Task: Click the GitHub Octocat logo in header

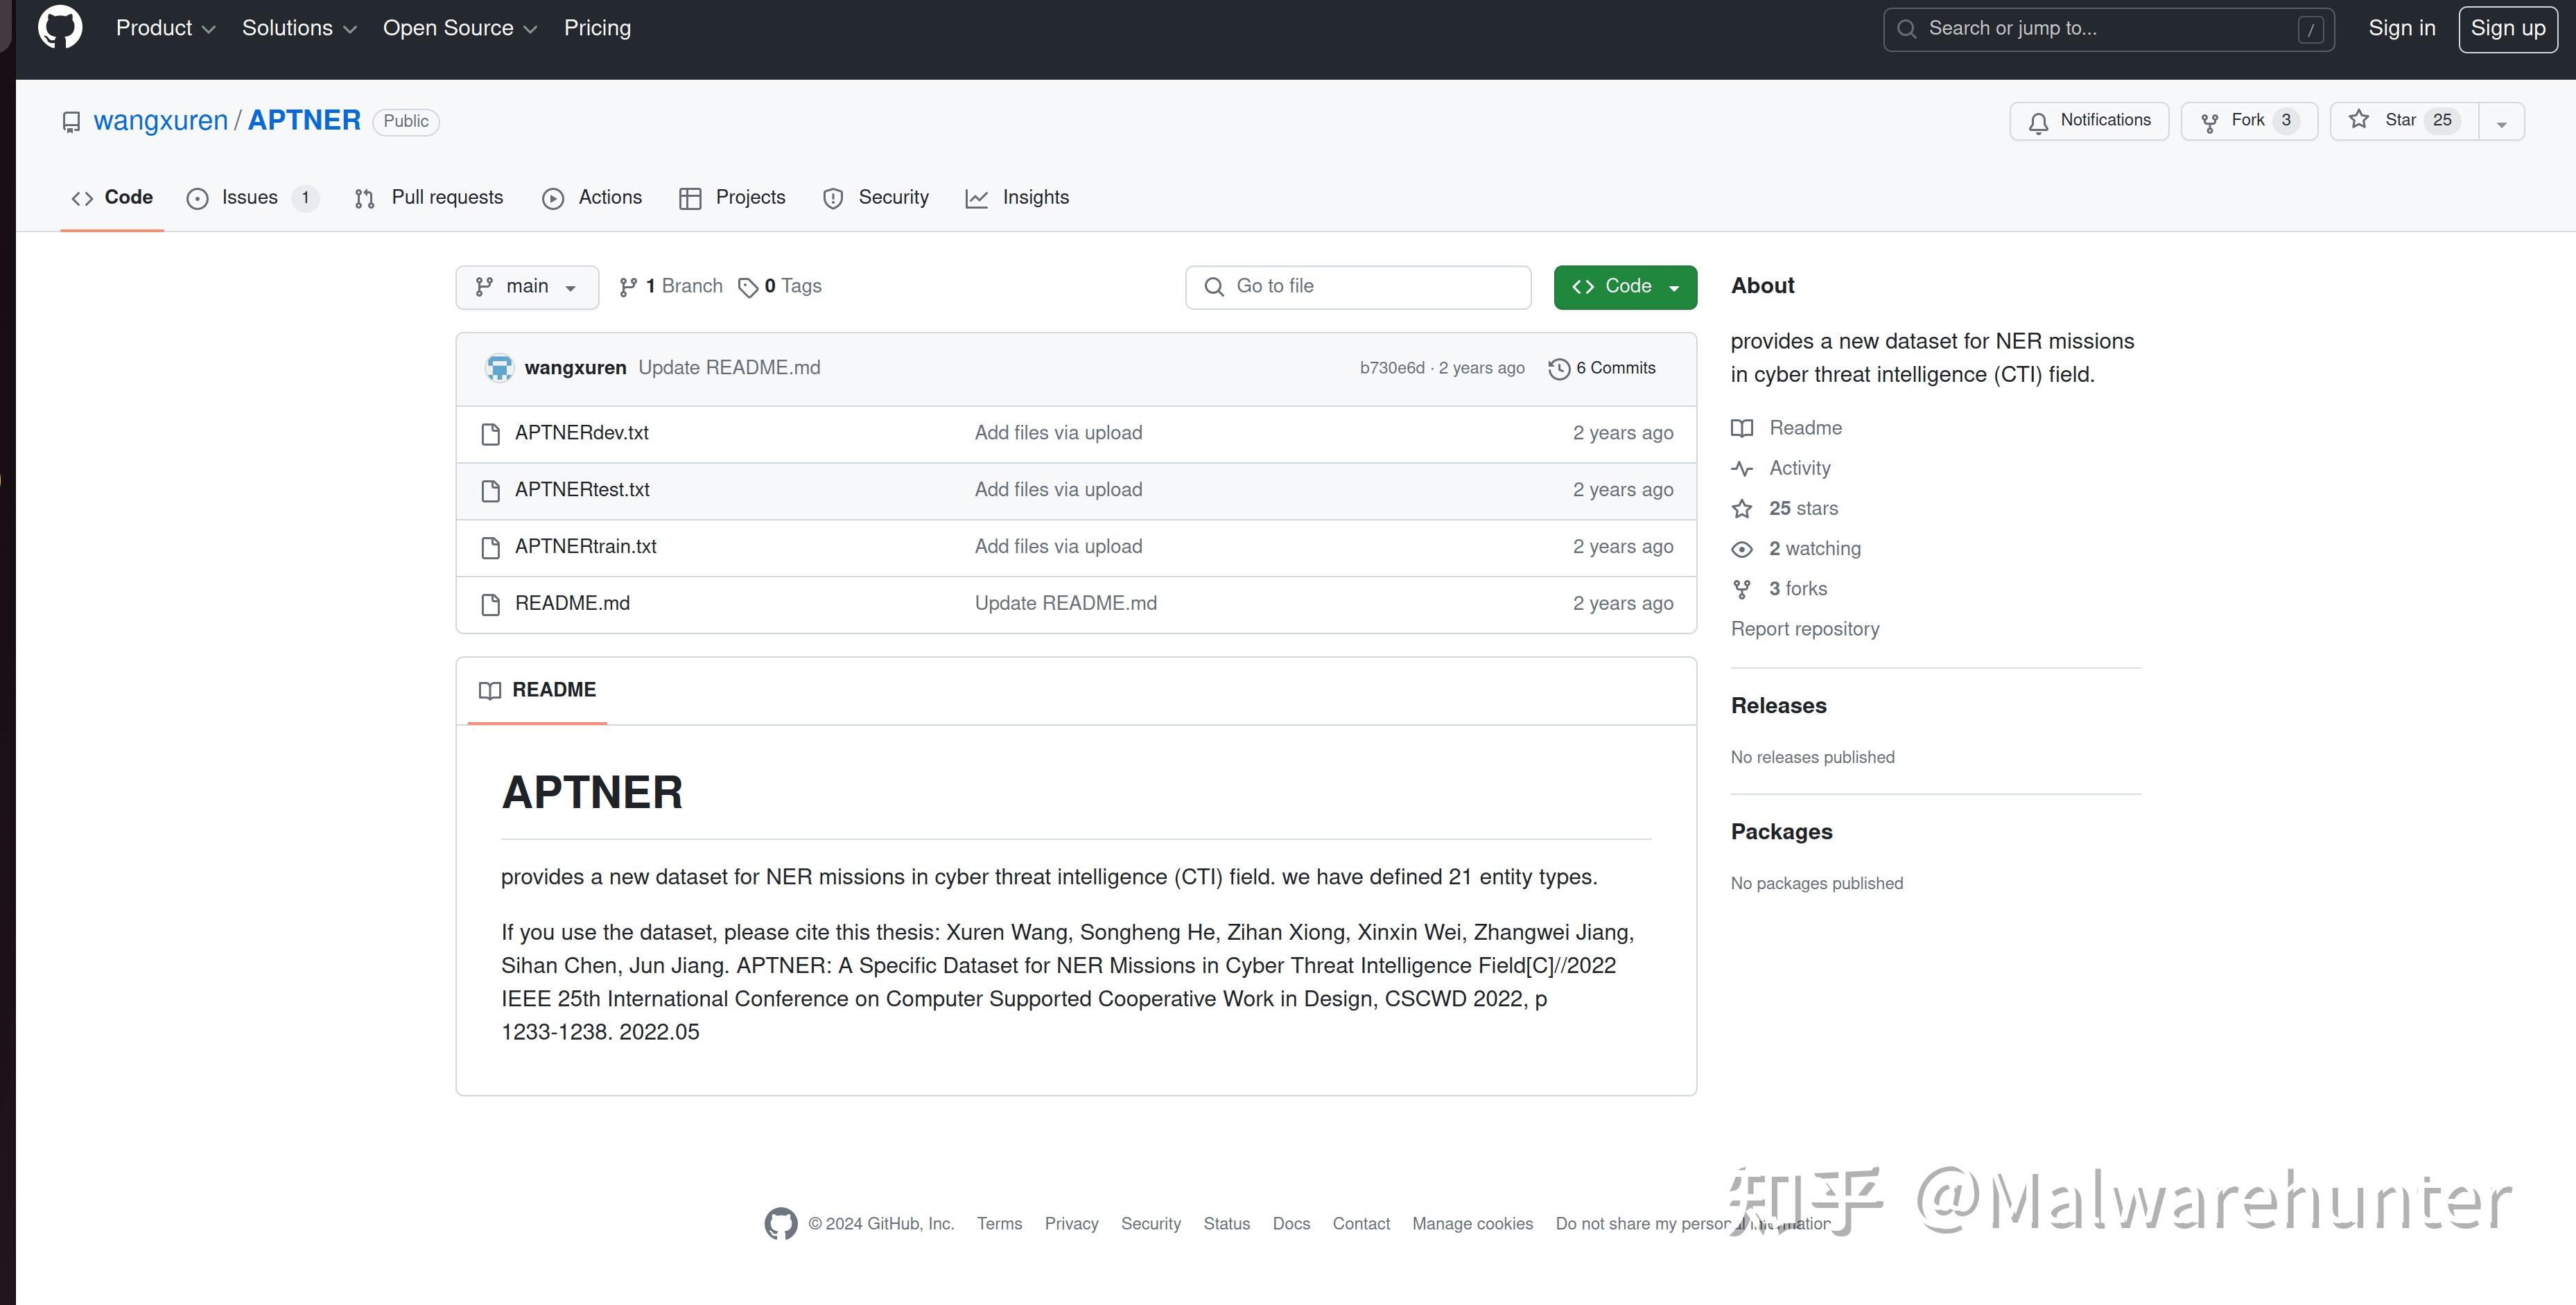Action: pyautogui.click(x=60, y=28)
